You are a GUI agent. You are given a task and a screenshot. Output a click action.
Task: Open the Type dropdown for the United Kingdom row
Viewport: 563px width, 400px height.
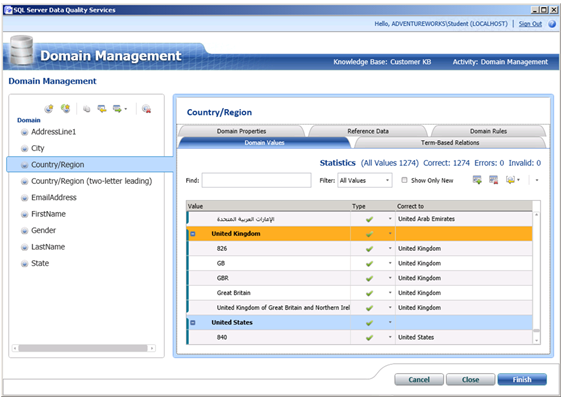[x=390, y=233]
